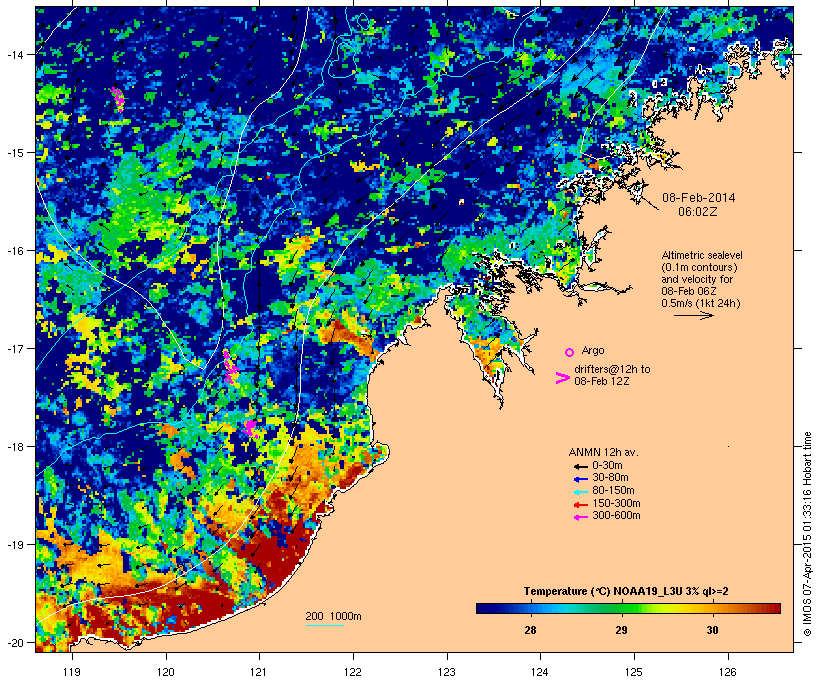Click the time label 06:02Z

pos(698,212)
